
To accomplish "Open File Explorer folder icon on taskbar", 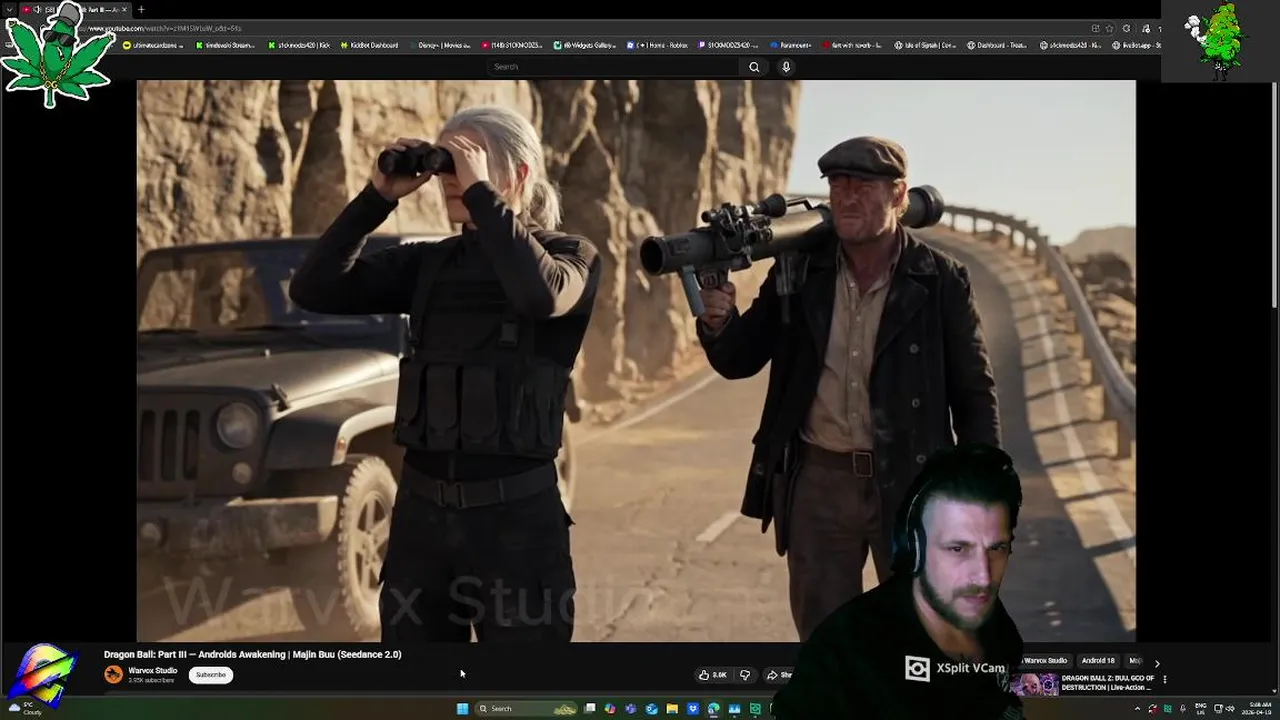I will 672,709.
